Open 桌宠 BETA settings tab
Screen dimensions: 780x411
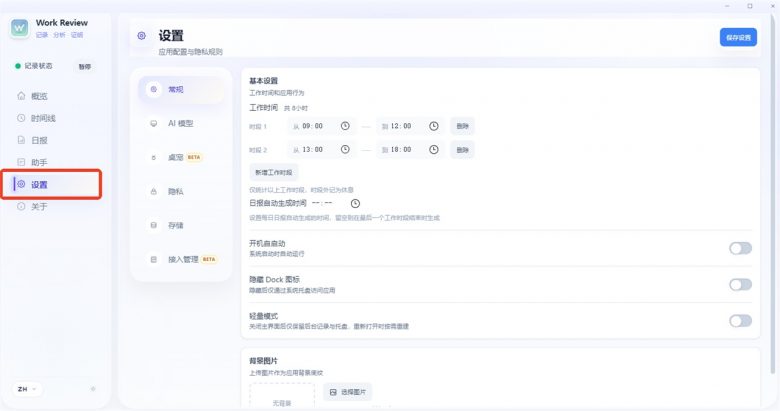click(181, 157)
